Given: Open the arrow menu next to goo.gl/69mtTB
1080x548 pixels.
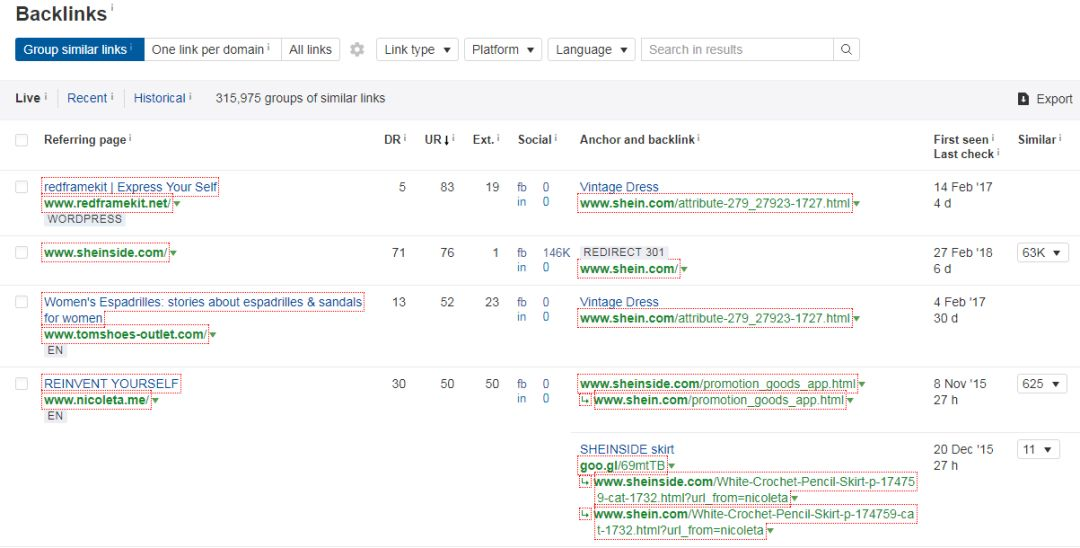Looking at the screenshot, I should (x=672, y=467).
